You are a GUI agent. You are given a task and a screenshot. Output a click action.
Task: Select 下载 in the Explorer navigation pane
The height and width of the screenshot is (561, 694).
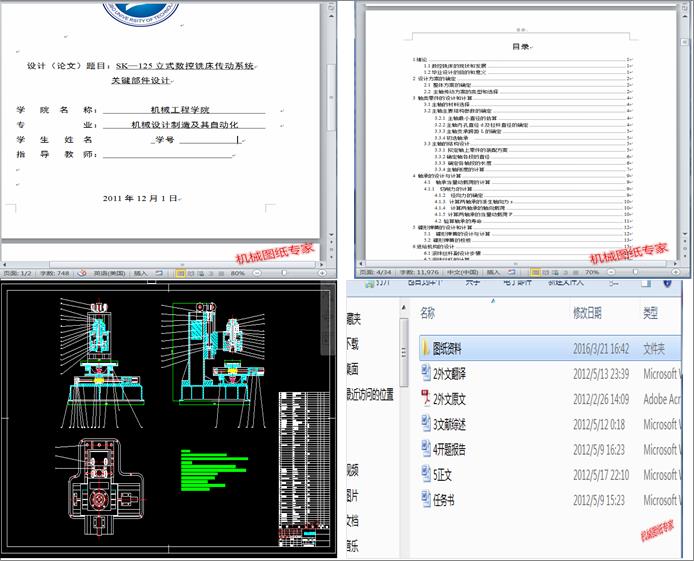point(353,343)
